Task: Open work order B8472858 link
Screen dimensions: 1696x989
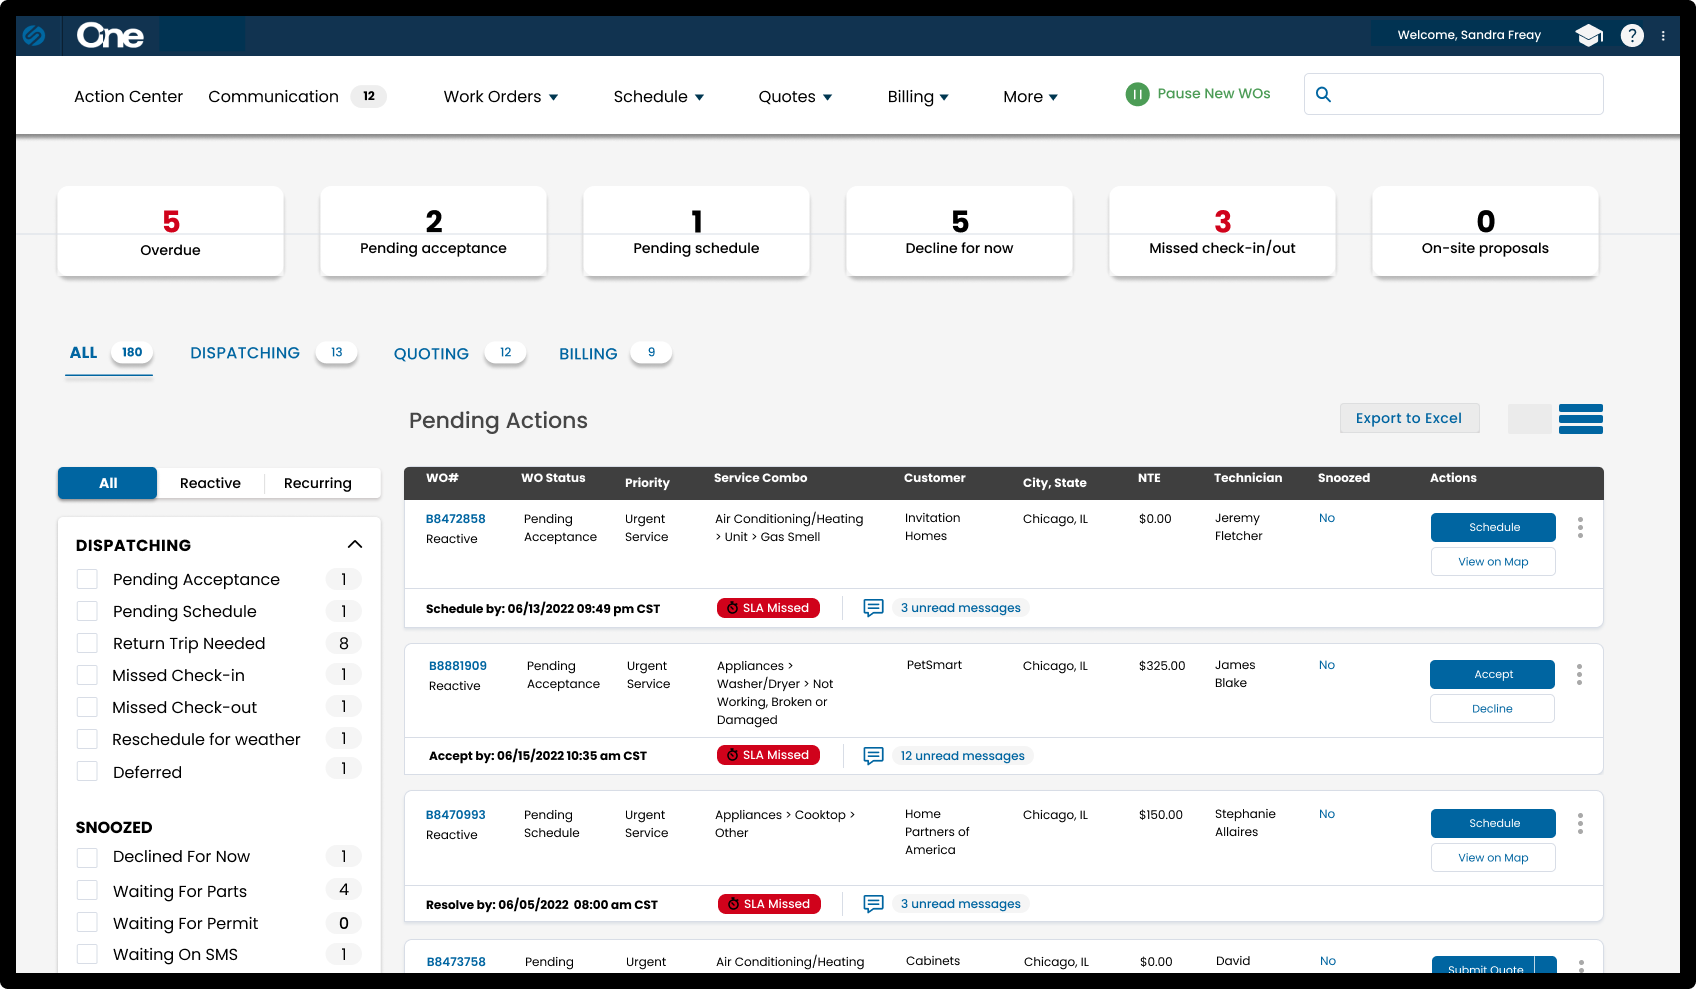Action: click(x=456, y=519)
